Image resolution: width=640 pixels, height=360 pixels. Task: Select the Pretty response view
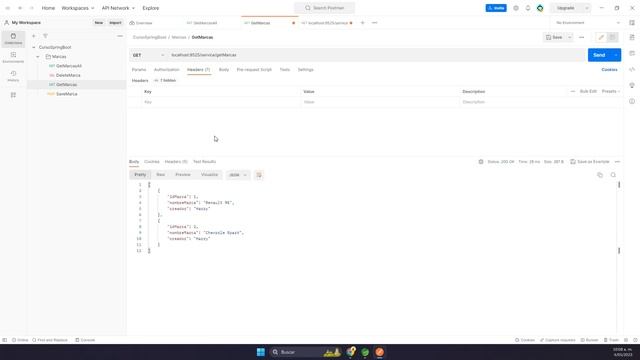point(140,175)
